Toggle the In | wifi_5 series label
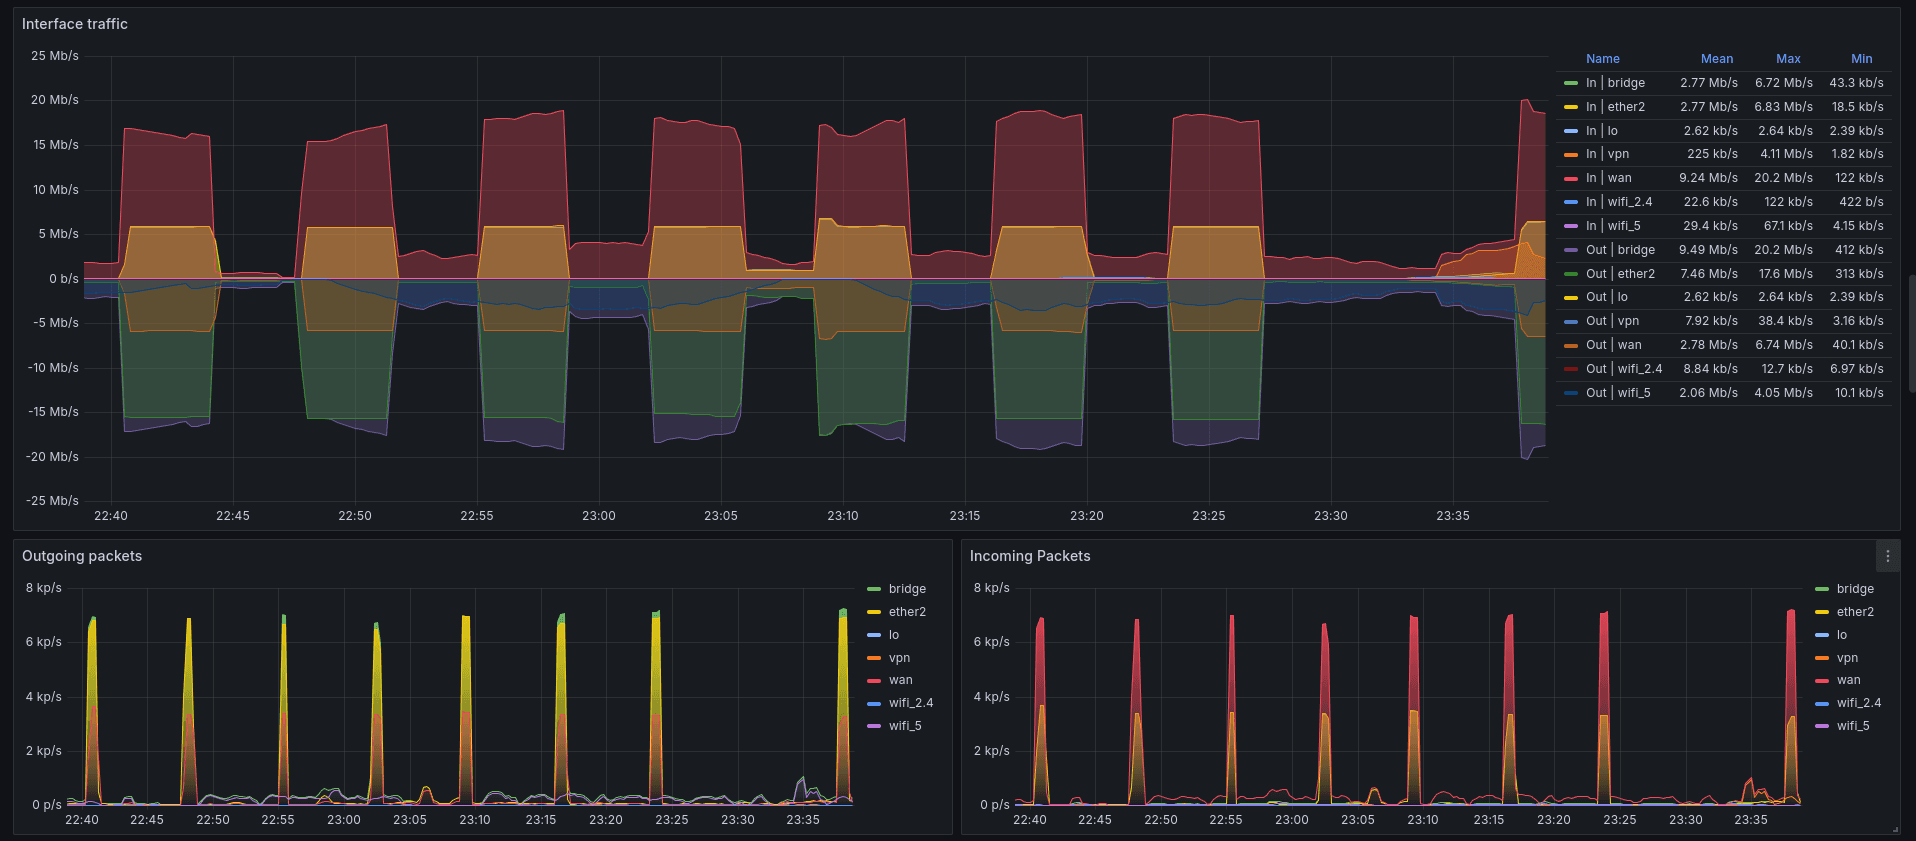 pos(1613,226)
